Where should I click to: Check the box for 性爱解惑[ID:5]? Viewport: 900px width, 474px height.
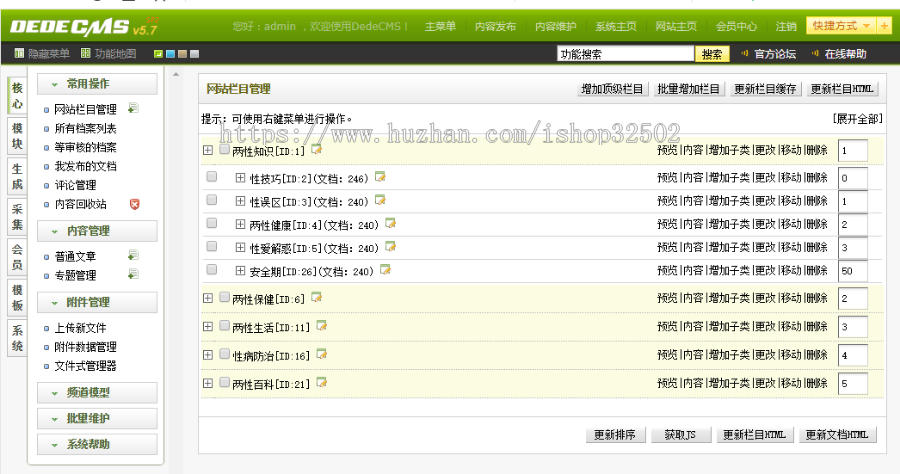click(212, 246)
